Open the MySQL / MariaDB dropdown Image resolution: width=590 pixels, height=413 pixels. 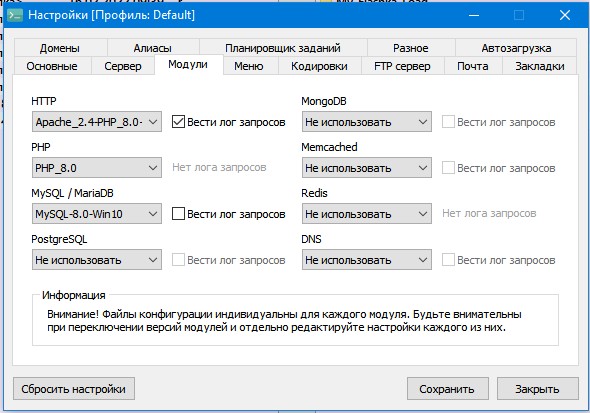click(97, 214)
